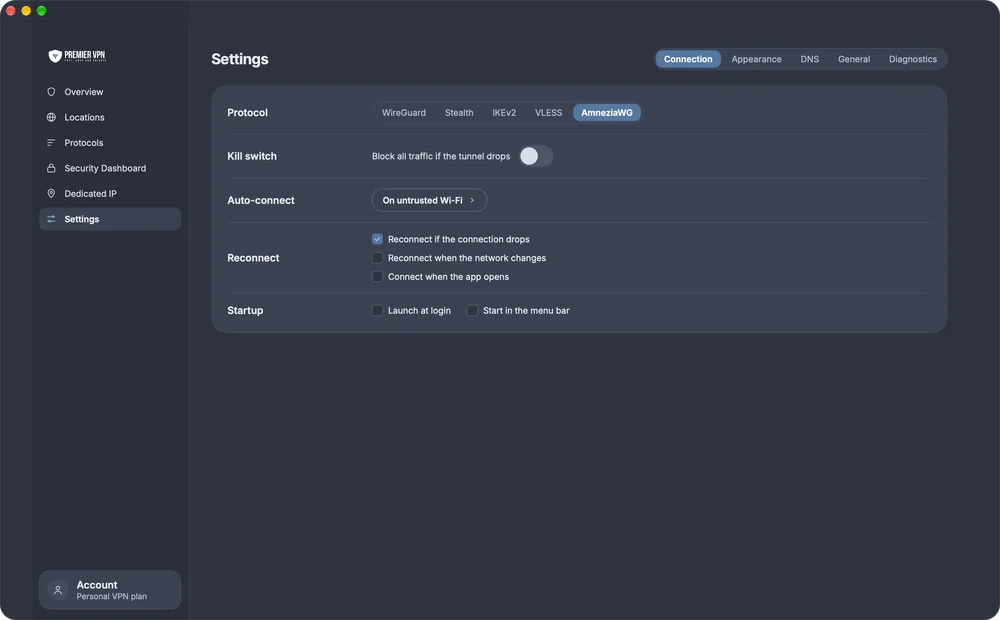Check Reconnect when the network changes
This screenshot has height=620, width=1000.
(378, 258)
